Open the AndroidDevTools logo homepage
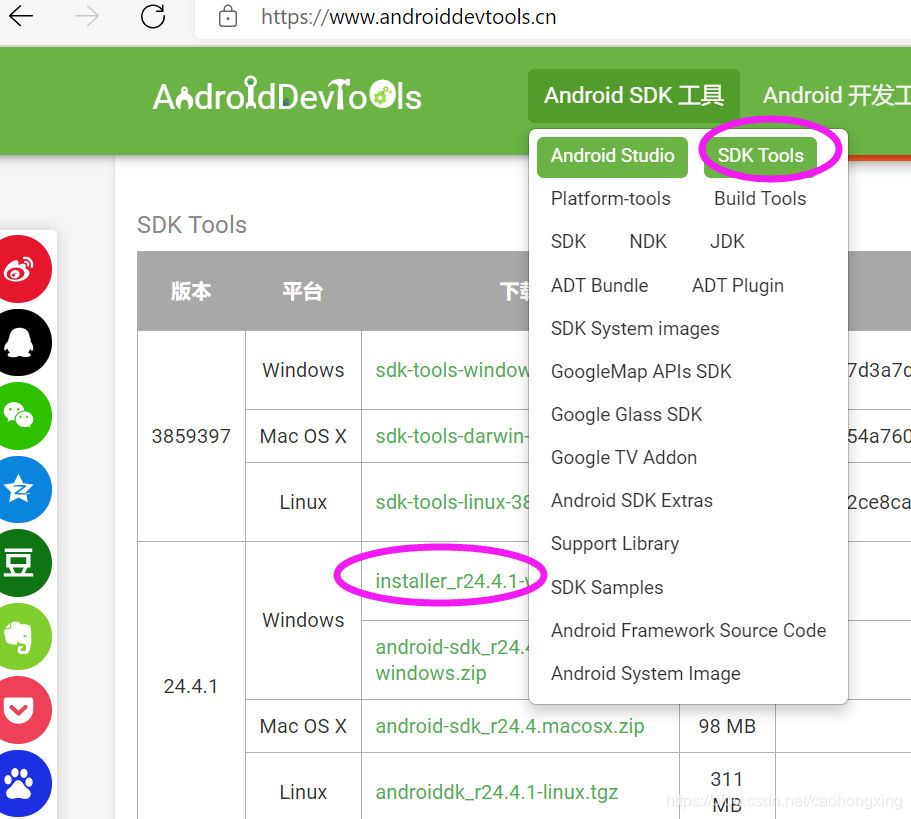911x819 pixels. click(x=287, y=95)
